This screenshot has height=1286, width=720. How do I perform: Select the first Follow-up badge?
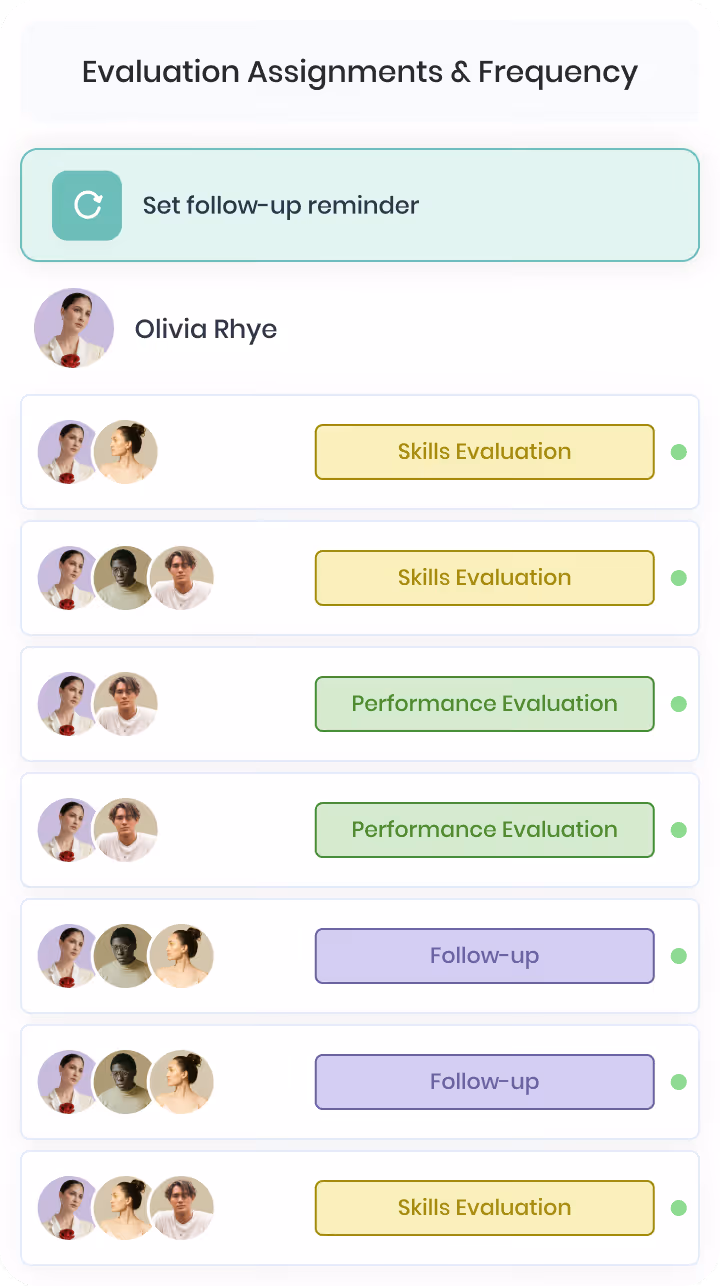coord(485,956)
